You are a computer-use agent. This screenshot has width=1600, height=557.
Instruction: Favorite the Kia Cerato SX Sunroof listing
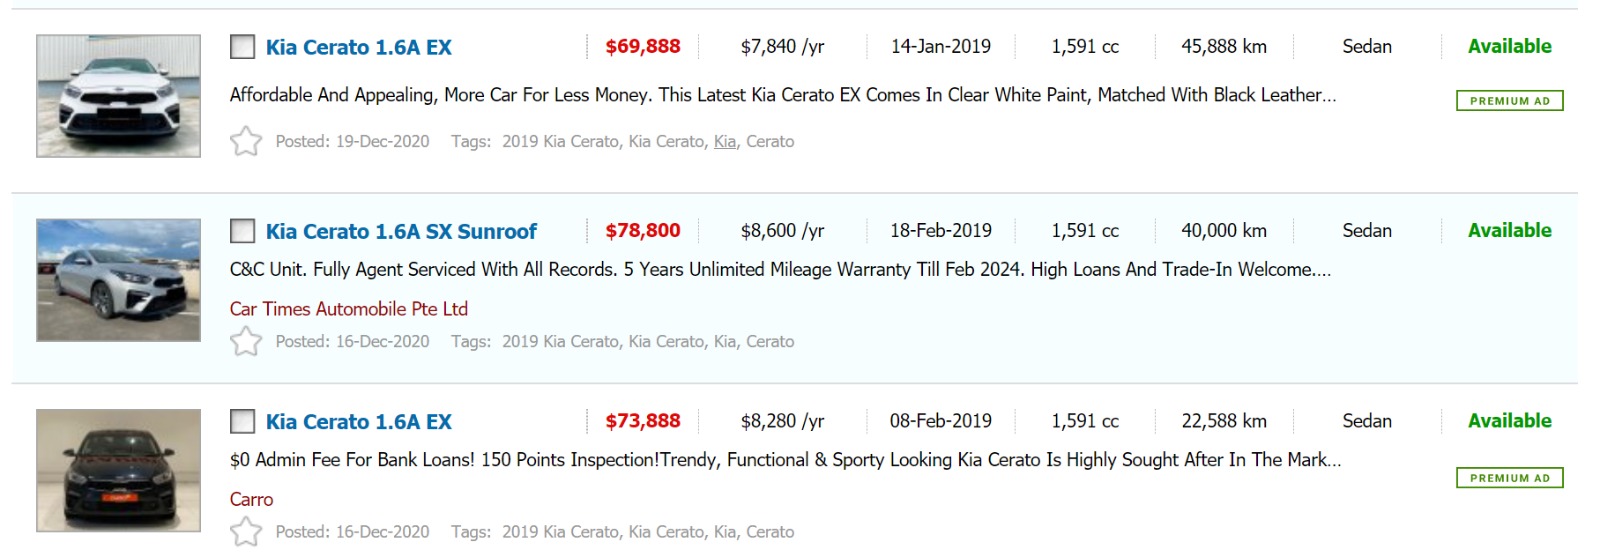pyautogui.click(x=246, y=341)
